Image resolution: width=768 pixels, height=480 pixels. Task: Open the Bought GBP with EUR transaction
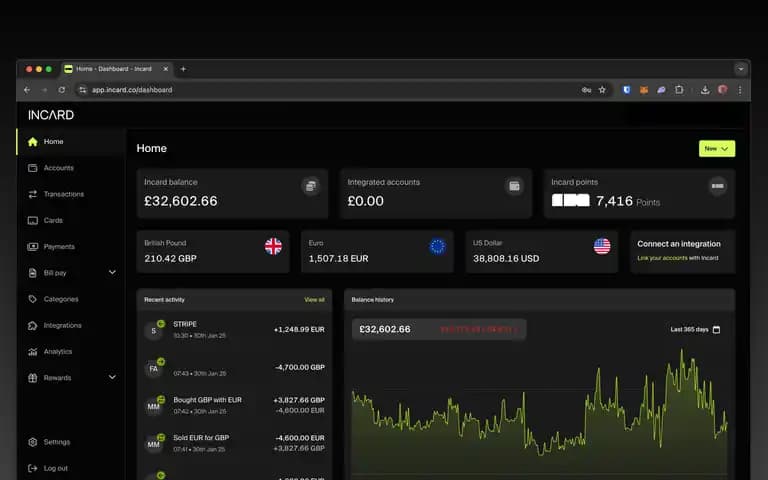(x=234, y=406)
